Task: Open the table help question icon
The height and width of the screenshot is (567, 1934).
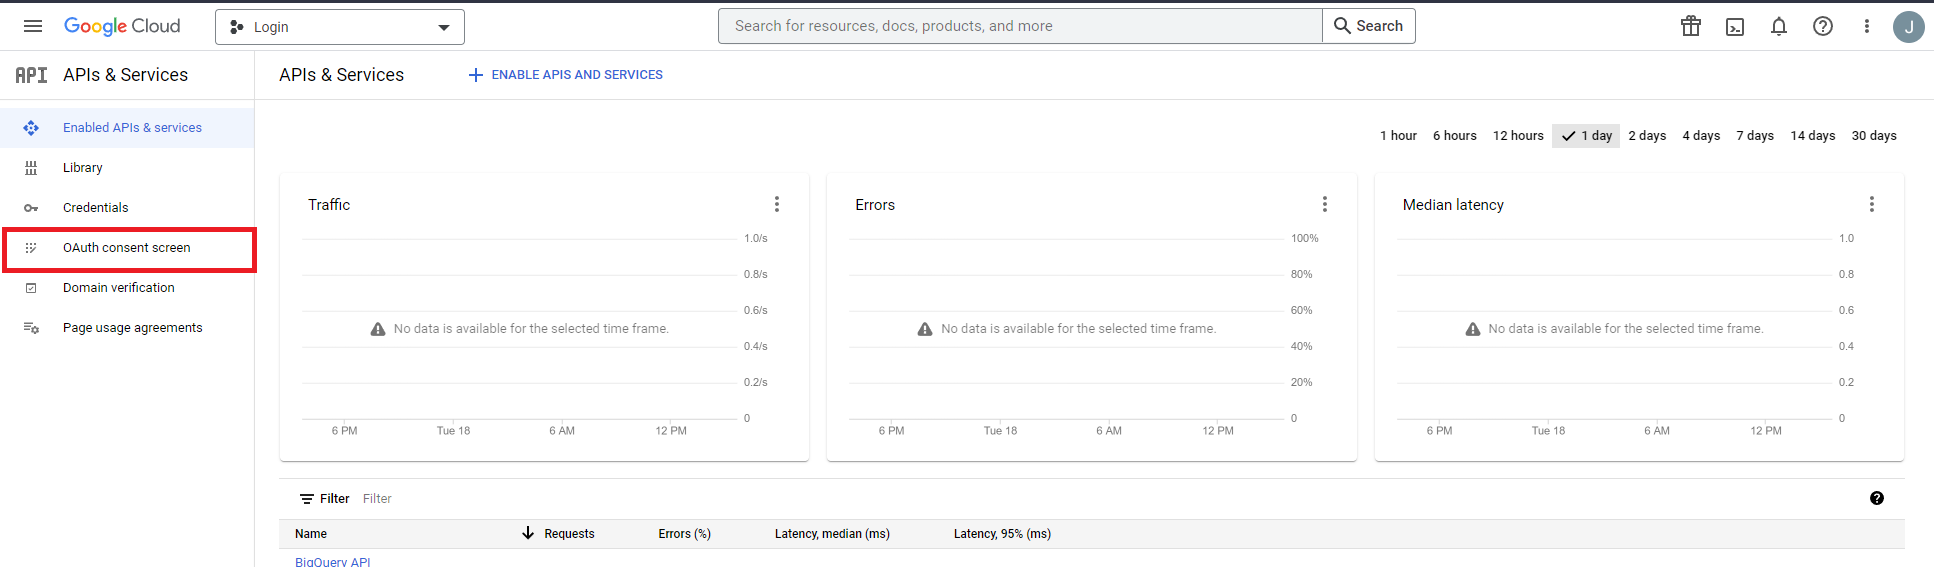Action: tap(1877, 498)
